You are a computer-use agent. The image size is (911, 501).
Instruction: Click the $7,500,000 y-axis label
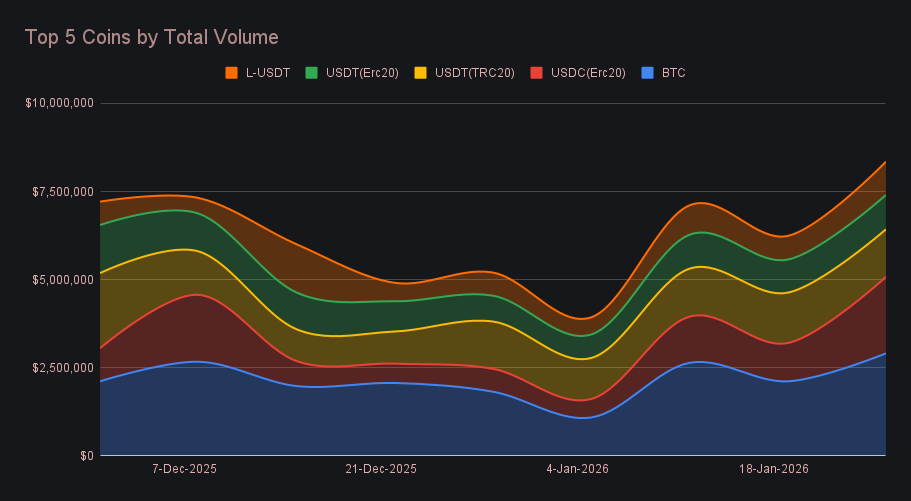pos(62,191)
